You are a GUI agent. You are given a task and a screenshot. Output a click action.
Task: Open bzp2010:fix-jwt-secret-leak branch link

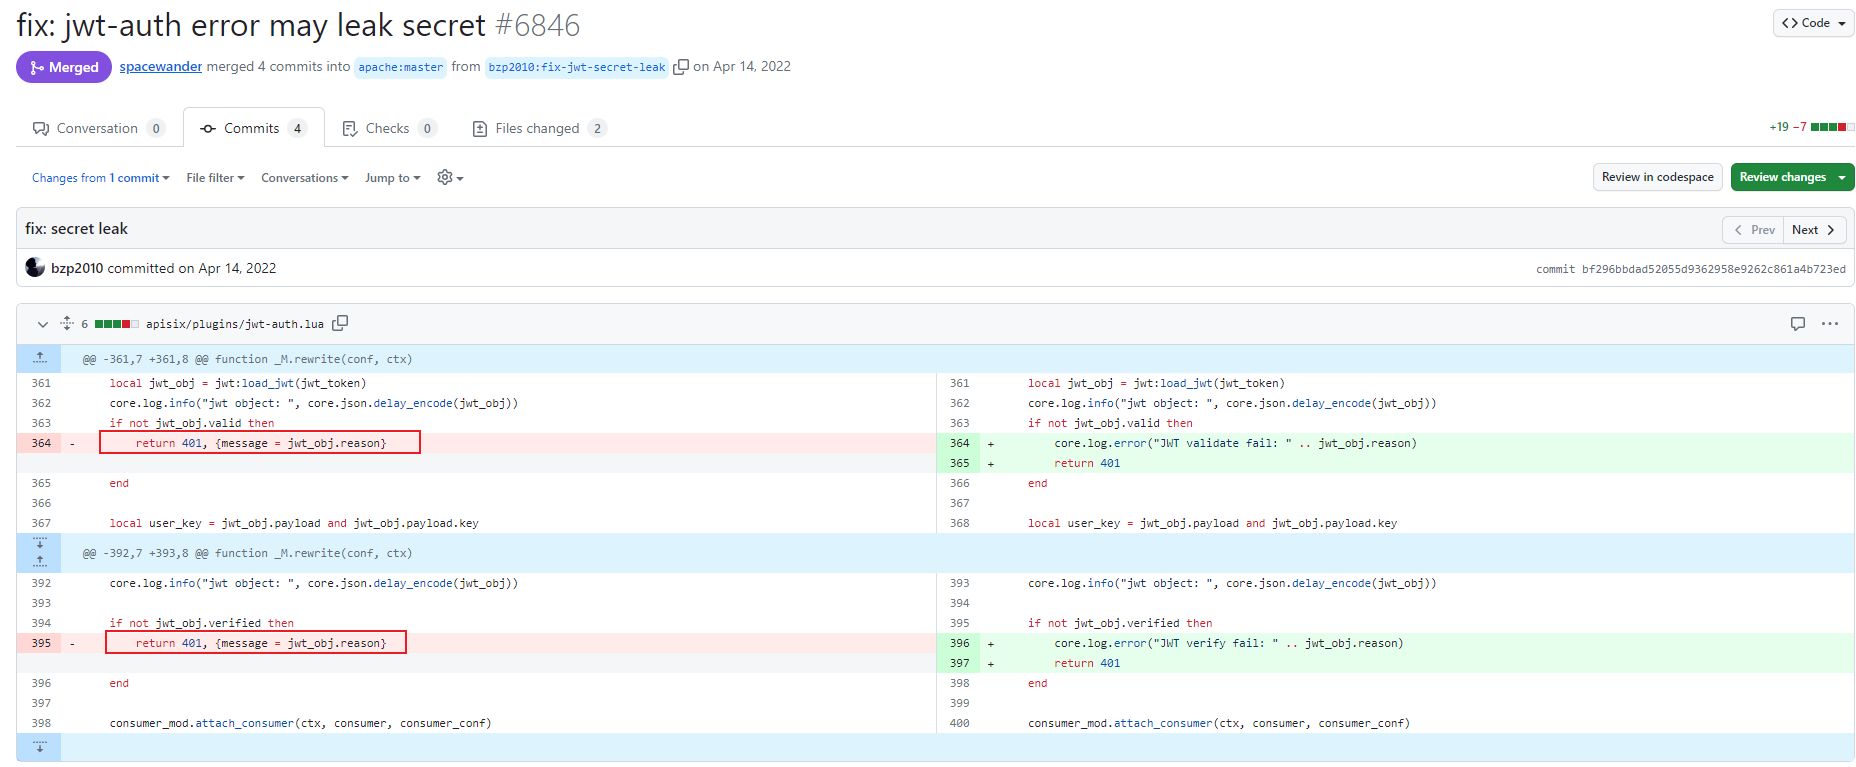point(577,67)
